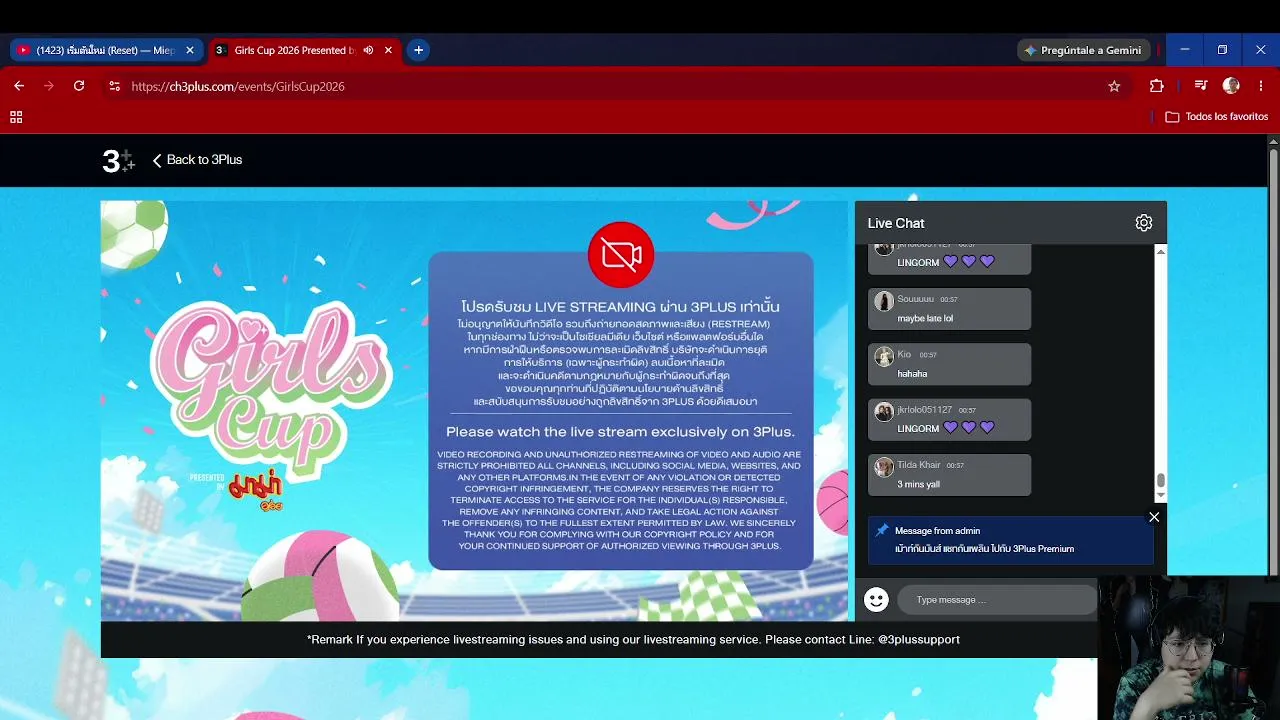The width and height of the screenshot is (1280, 720).
Task: Close the YouTube (1423) tab
Action: point(190,50)
